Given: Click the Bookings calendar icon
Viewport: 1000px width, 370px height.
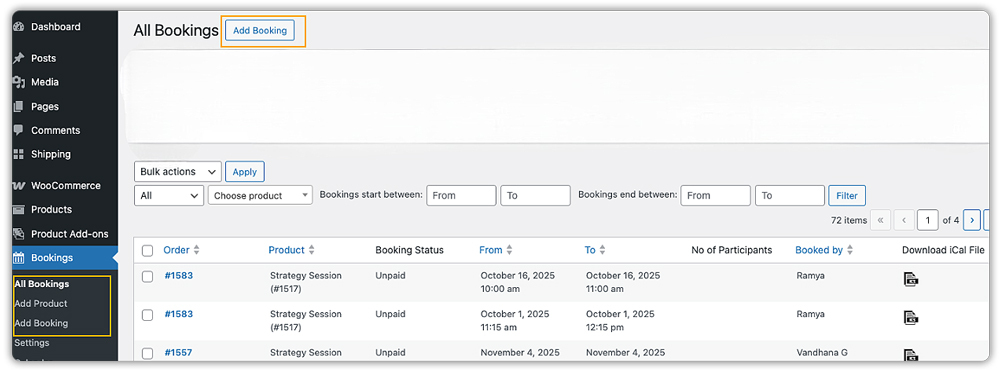Looking at the screenshot, I should 18,258.
